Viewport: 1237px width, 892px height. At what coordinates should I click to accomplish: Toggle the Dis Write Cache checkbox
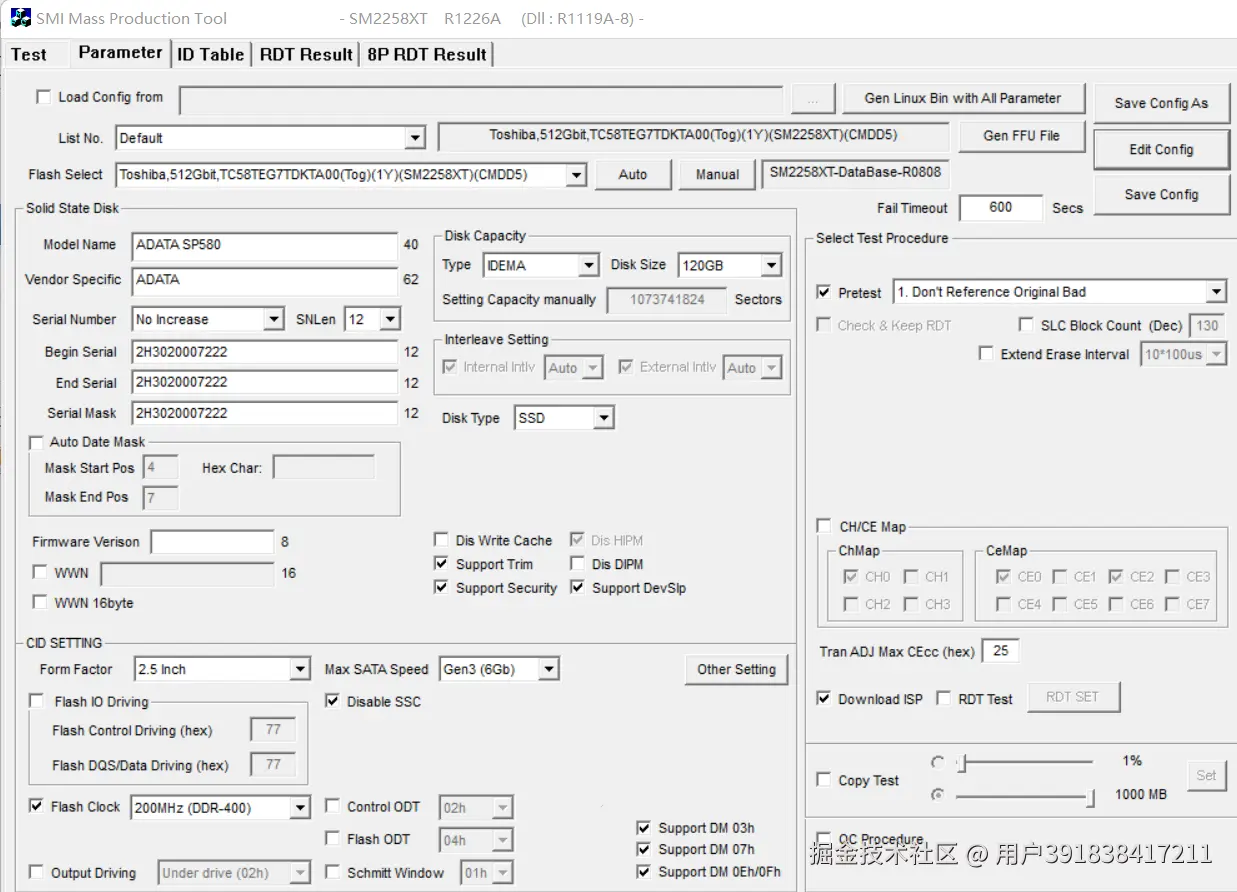(x=441, y=540)
